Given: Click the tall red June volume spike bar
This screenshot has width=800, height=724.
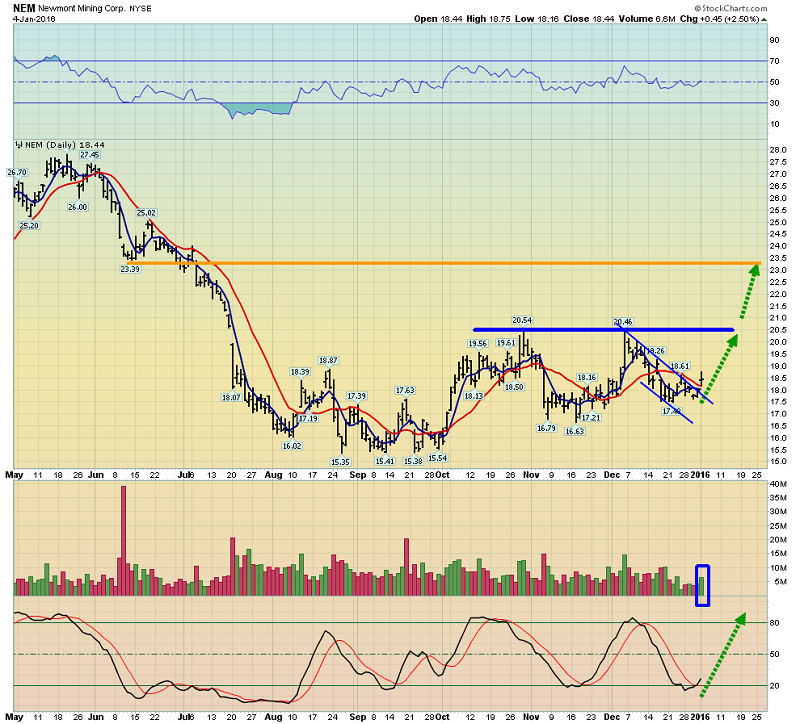Looking at the screenshot, I should tap(123, 541).
